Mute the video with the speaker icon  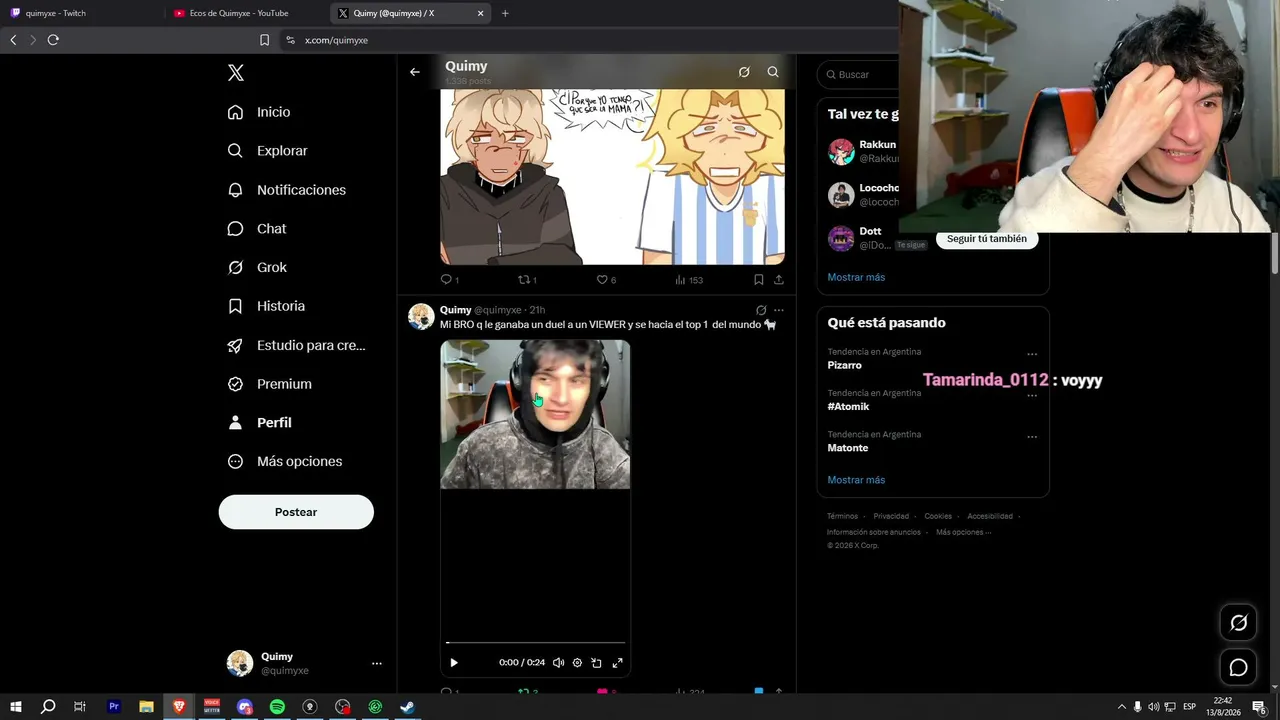(x=558, y=663)
